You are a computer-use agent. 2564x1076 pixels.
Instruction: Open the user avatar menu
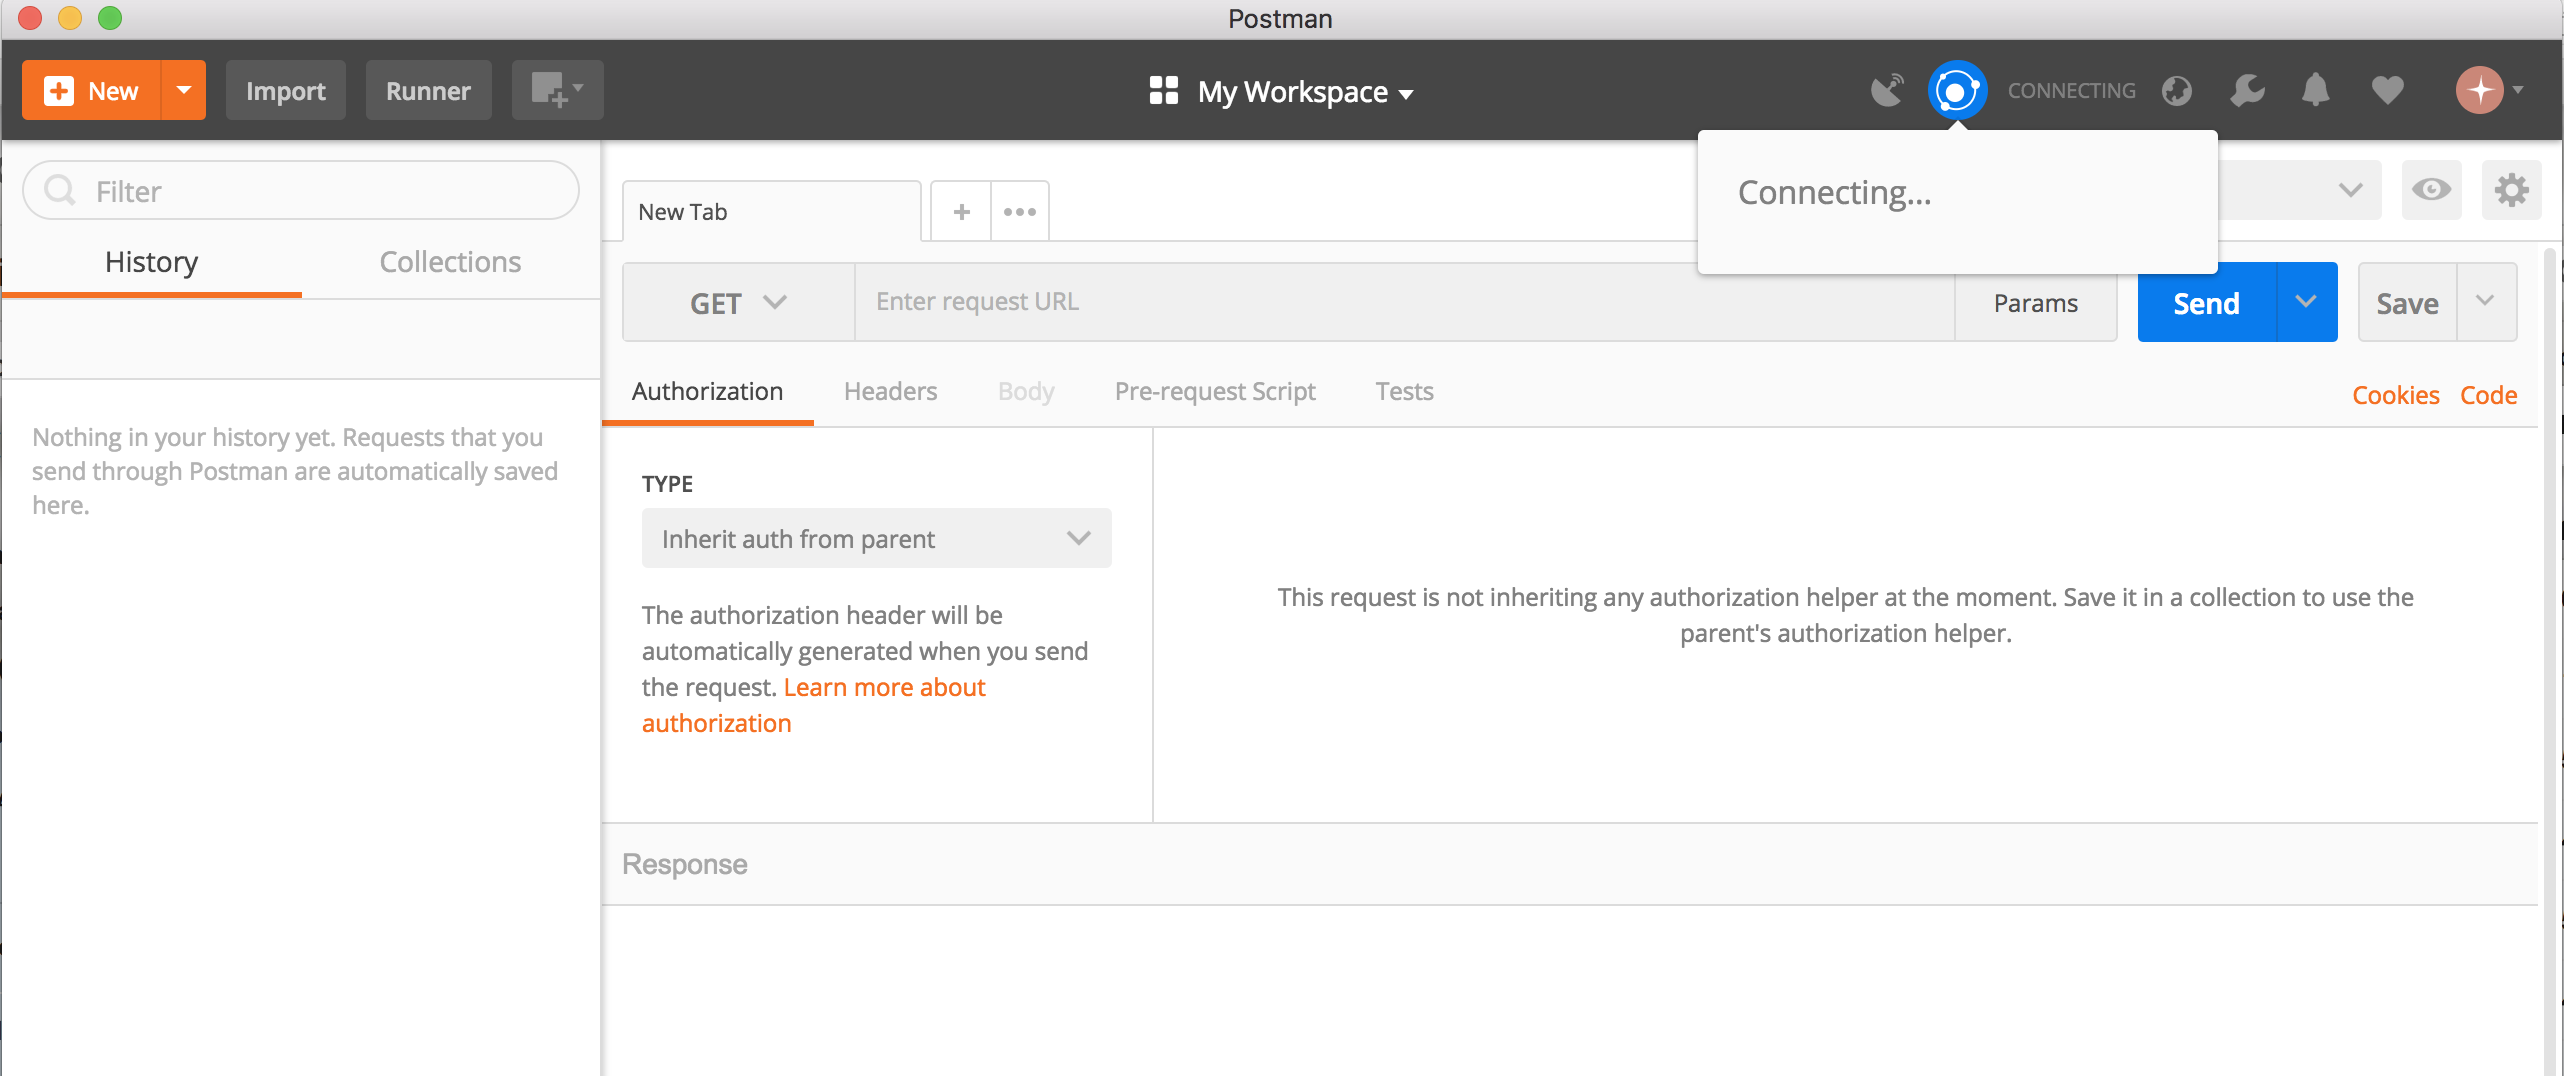click(x=2489, y=91)
